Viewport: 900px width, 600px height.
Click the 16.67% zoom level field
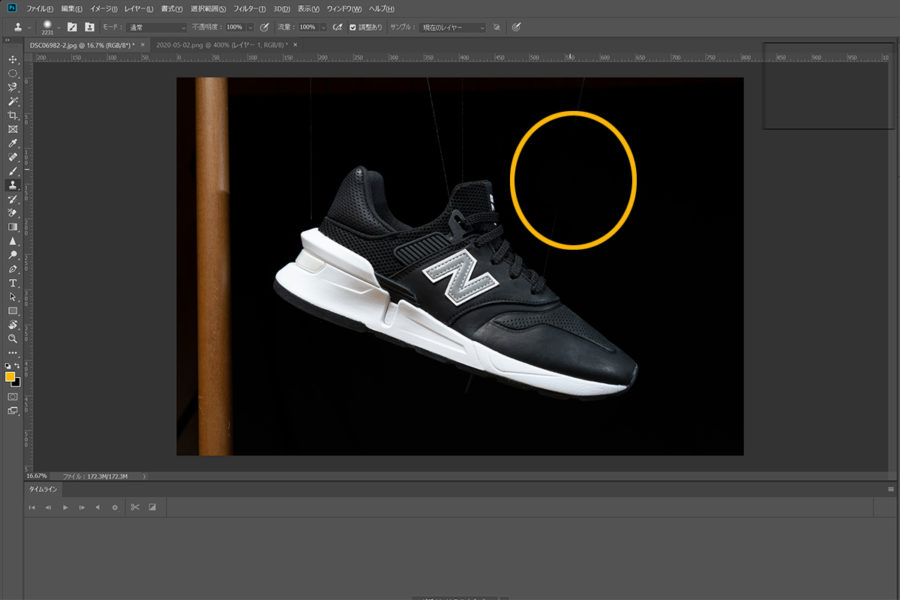point(37,476)
